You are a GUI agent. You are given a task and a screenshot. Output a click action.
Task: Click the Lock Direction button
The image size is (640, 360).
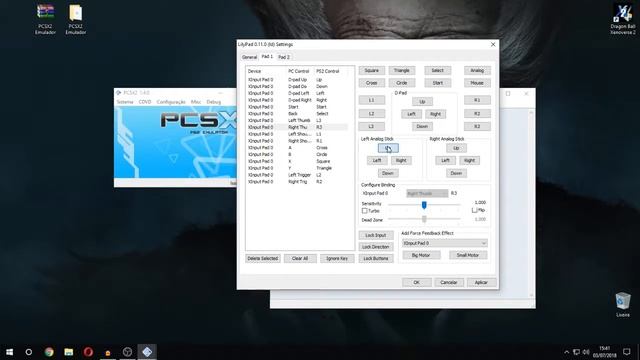tap(376, 247)
